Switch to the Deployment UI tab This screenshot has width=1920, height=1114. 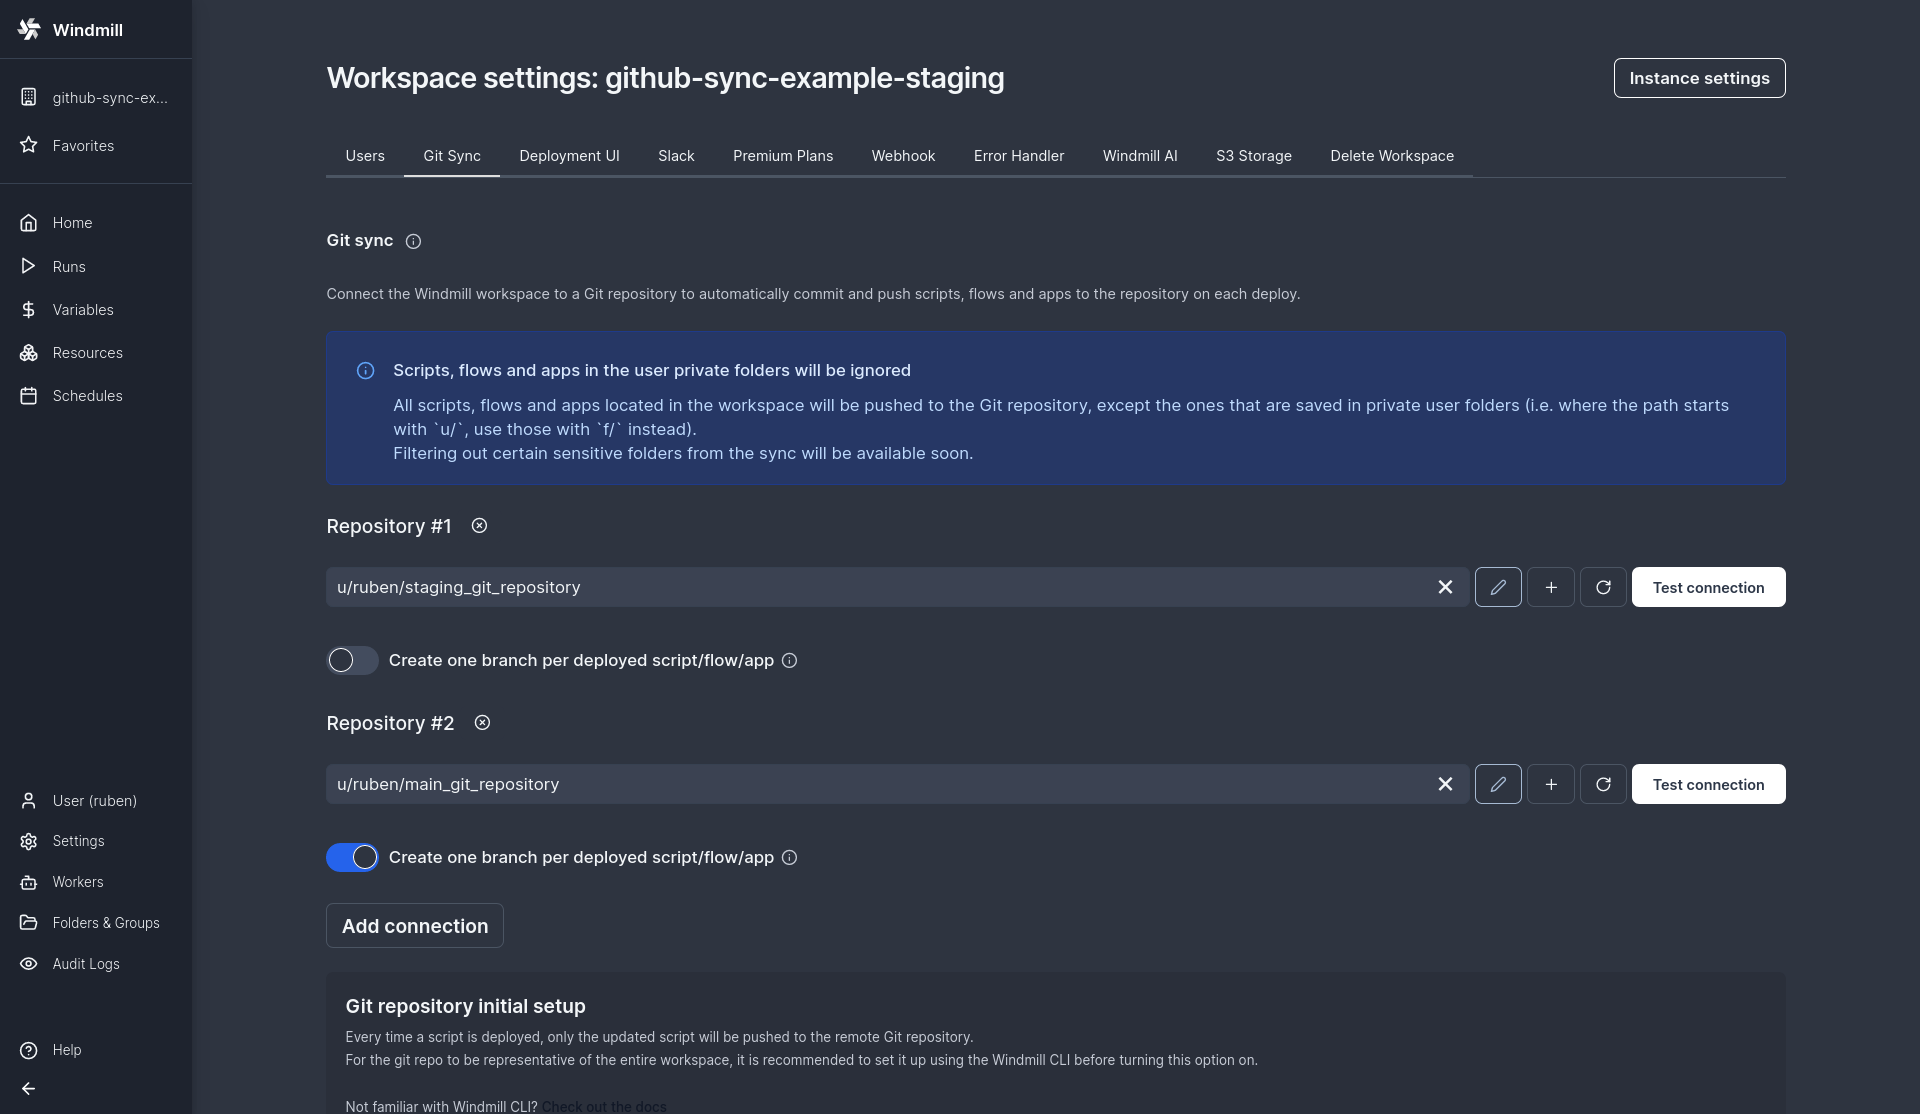[x=569, y=156]
